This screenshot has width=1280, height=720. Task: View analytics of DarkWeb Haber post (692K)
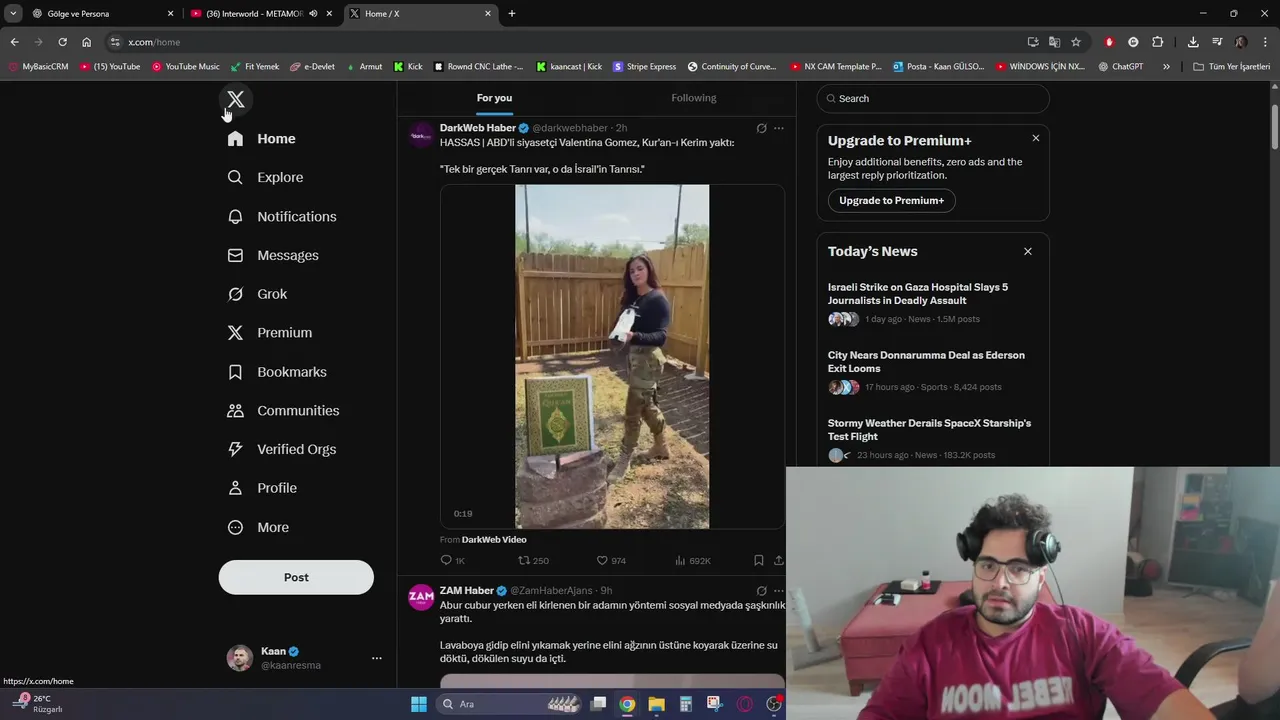pos(692,561)
